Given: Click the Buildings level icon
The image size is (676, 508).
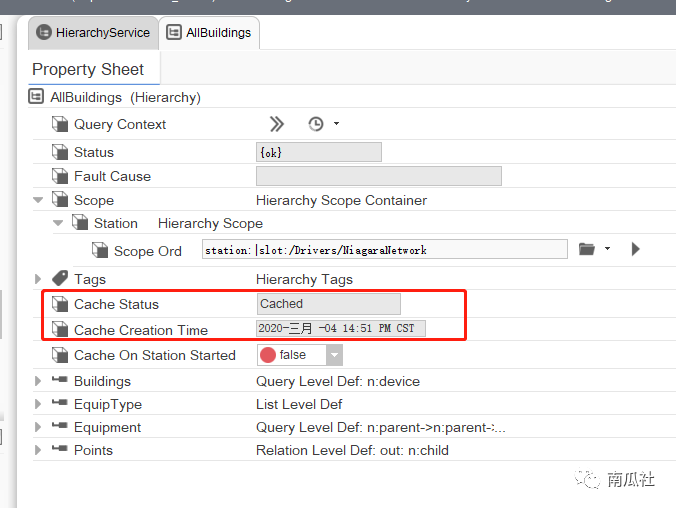Looking at the screenshot, I should coord(60,381).
